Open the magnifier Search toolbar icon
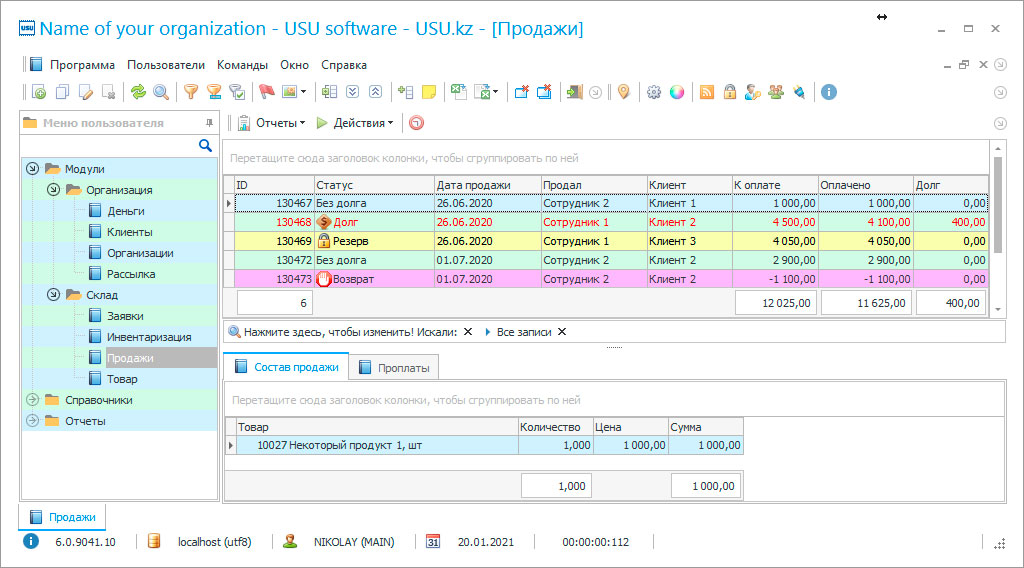Viewport: 1024px width, 568px height. (x=161, y=92)
